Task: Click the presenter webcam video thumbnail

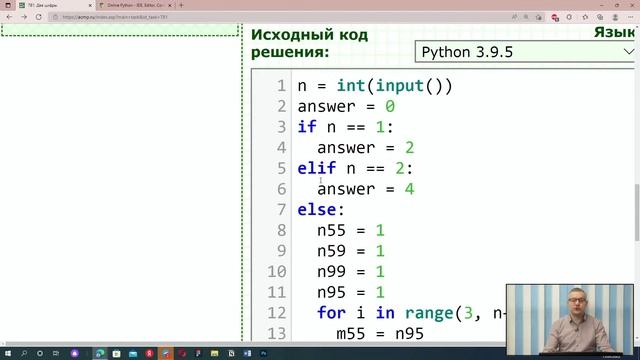Action: pyautogui.click(x=570, y=320)
